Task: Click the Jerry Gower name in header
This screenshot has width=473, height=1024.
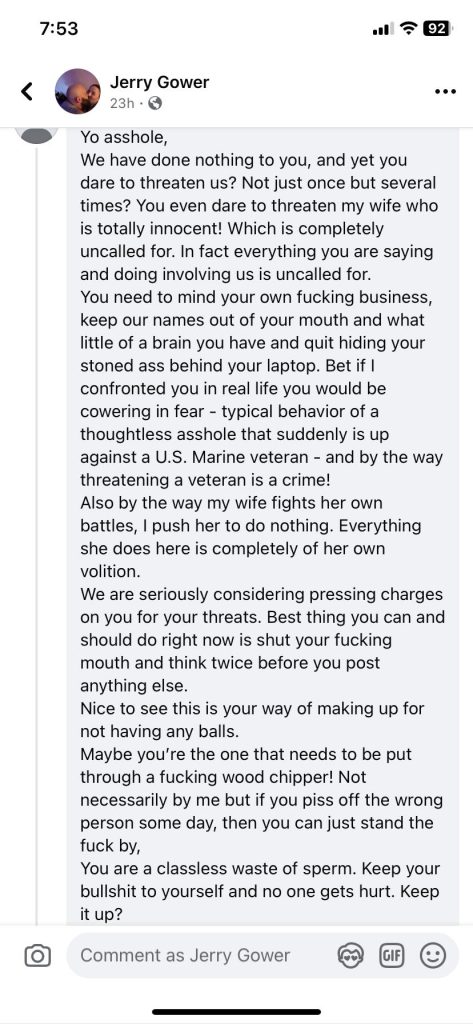Action: tap(159, 82)
